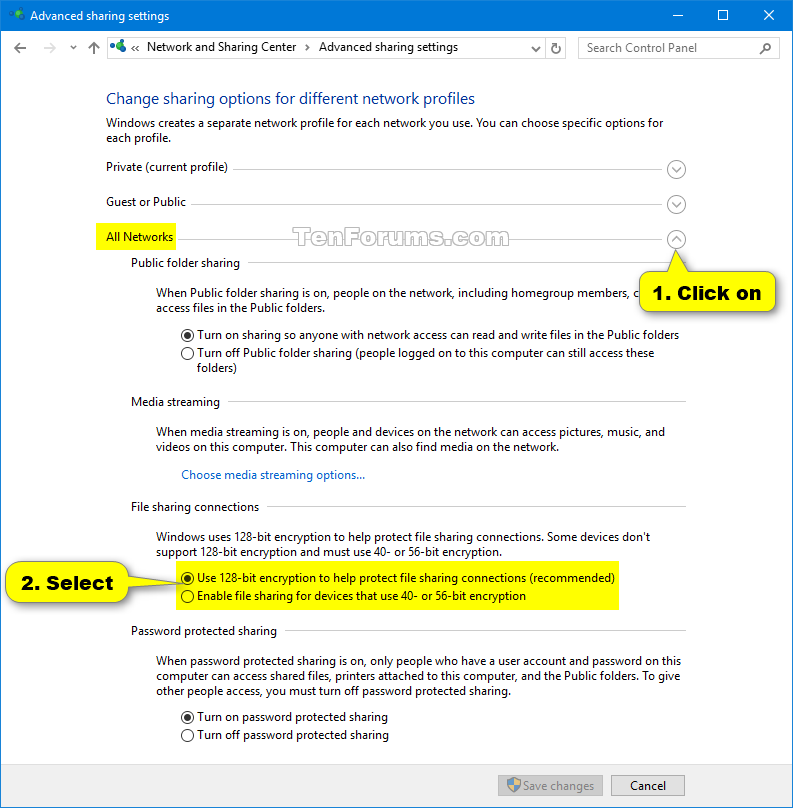Image resolution: width=793 pixels, height=808 pixels.
Task: Click the All Networks label
Action: pos(139,237)
